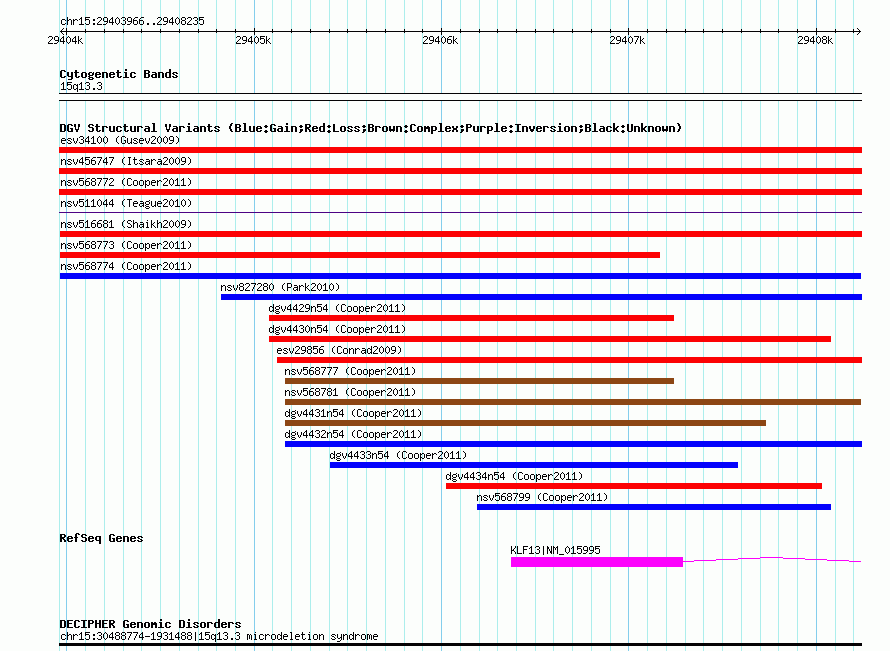The image size is (890, 651).
Task: Open the nsv827280 (Park2010) label
Action: tap(280, 287)
